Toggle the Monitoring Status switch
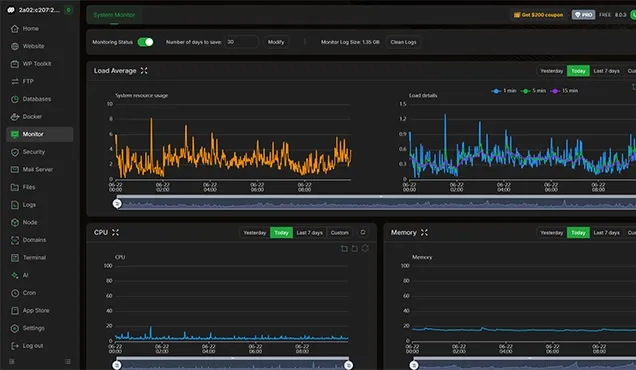636x370 pixels. (x=145, y=42)
